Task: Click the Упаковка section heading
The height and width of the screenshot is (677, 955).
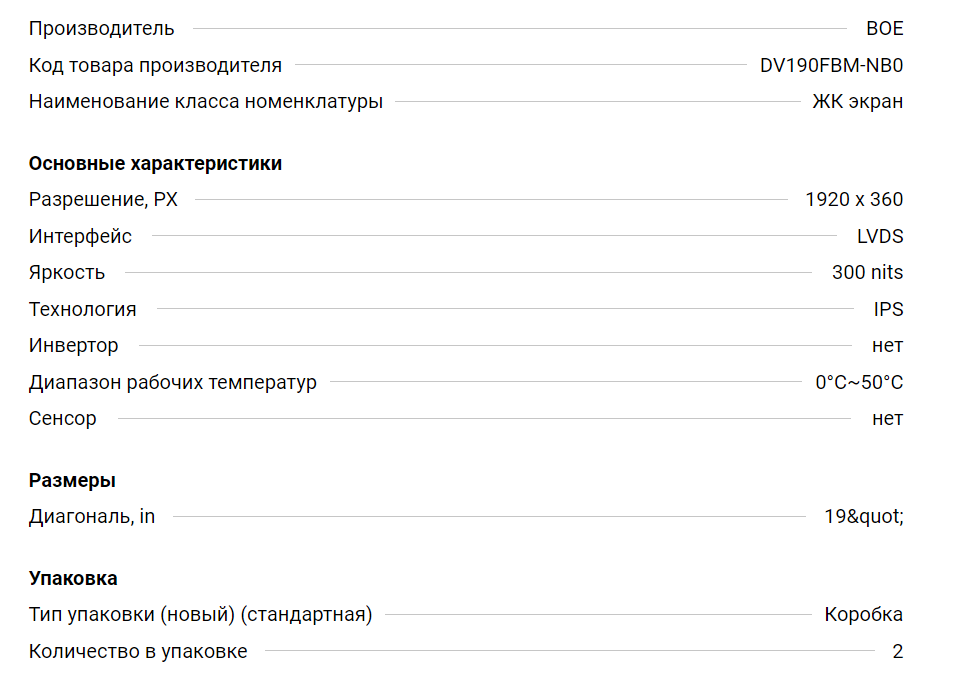Action: pos(73,579)
